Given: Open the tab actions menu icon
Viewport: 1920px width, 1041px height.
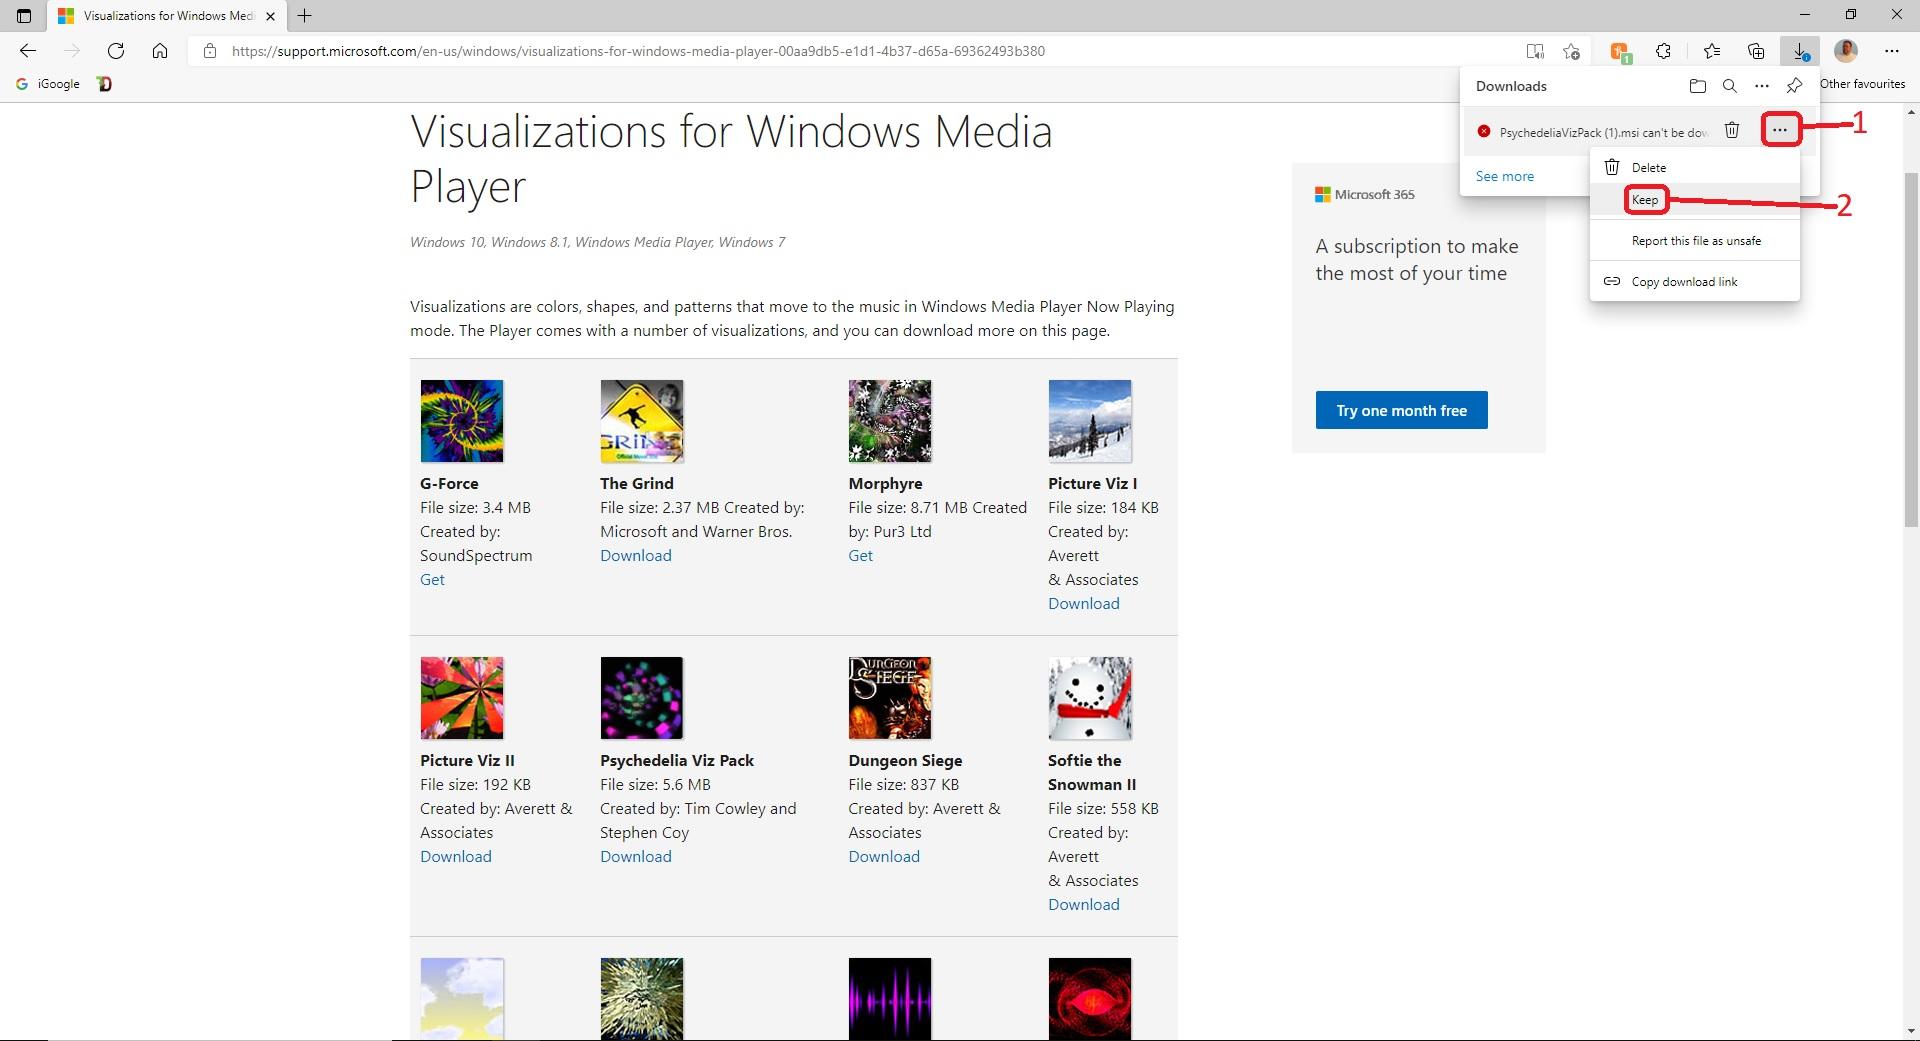Looking at the screenshot, I should pos(24,15).
